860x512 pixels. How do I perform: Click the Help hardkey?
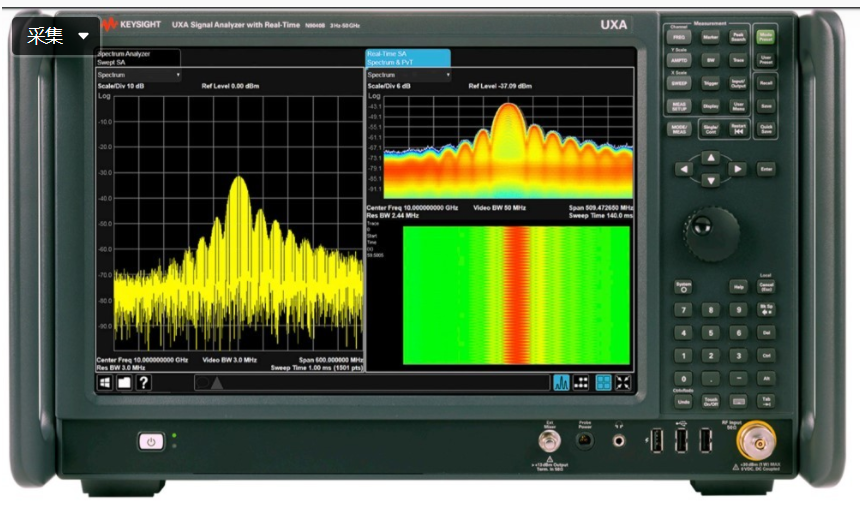point(738,287)
